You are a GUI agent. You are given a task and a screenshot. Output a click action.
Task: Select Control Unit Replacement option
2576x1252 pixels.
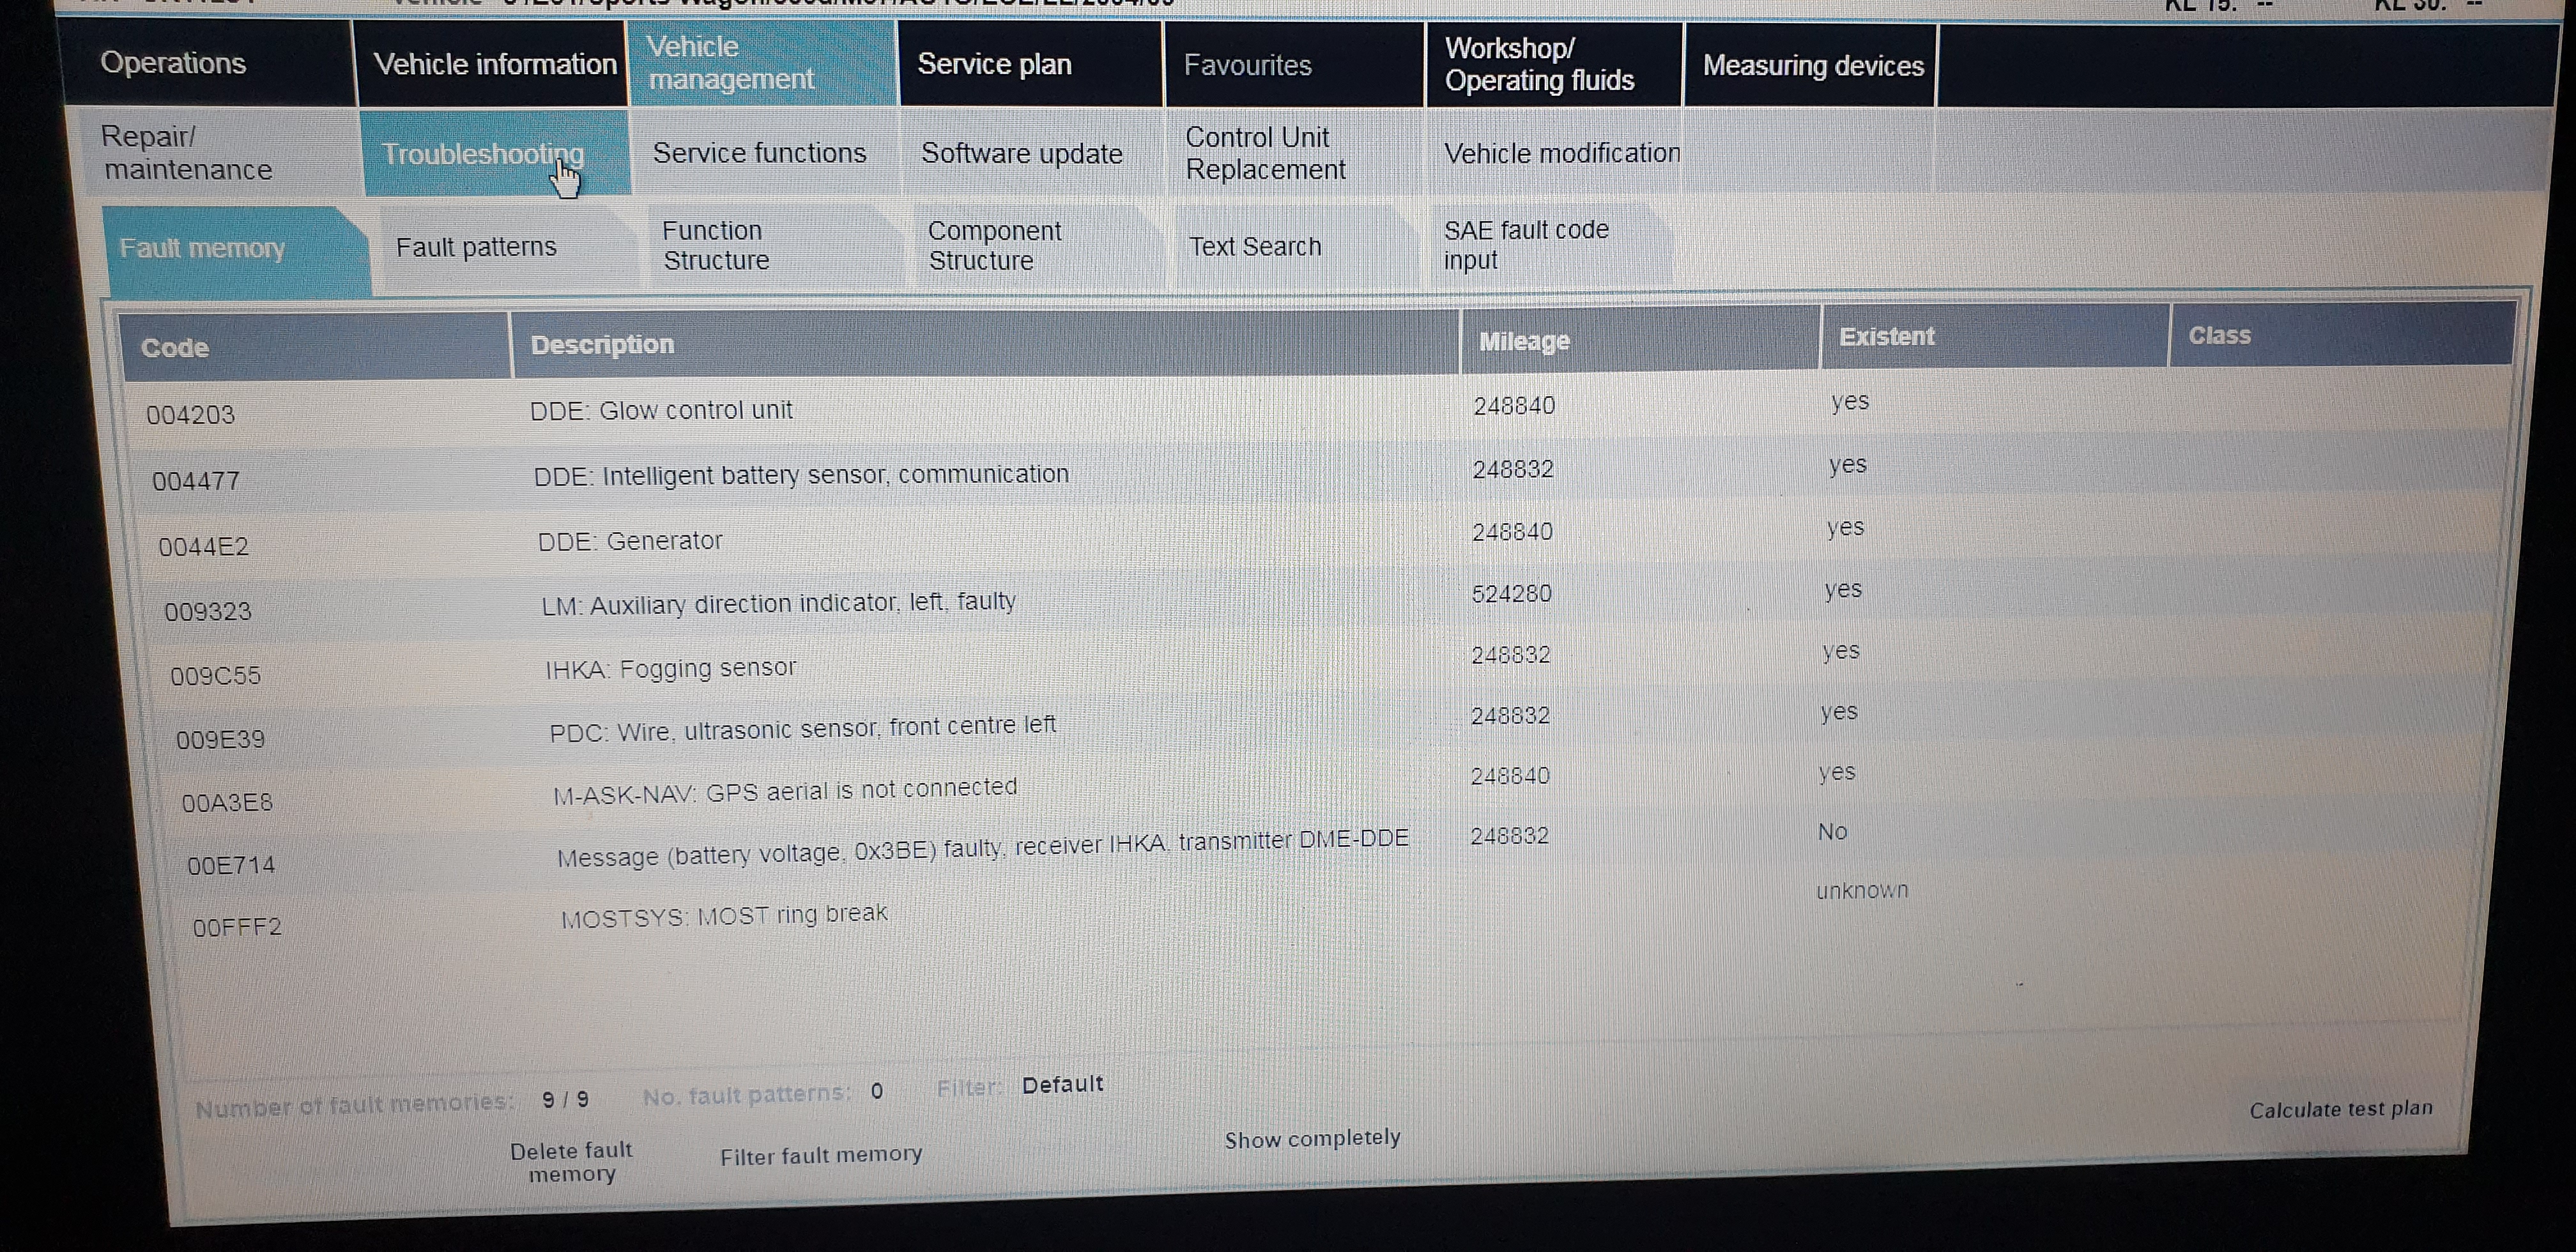pos(1265,154)
